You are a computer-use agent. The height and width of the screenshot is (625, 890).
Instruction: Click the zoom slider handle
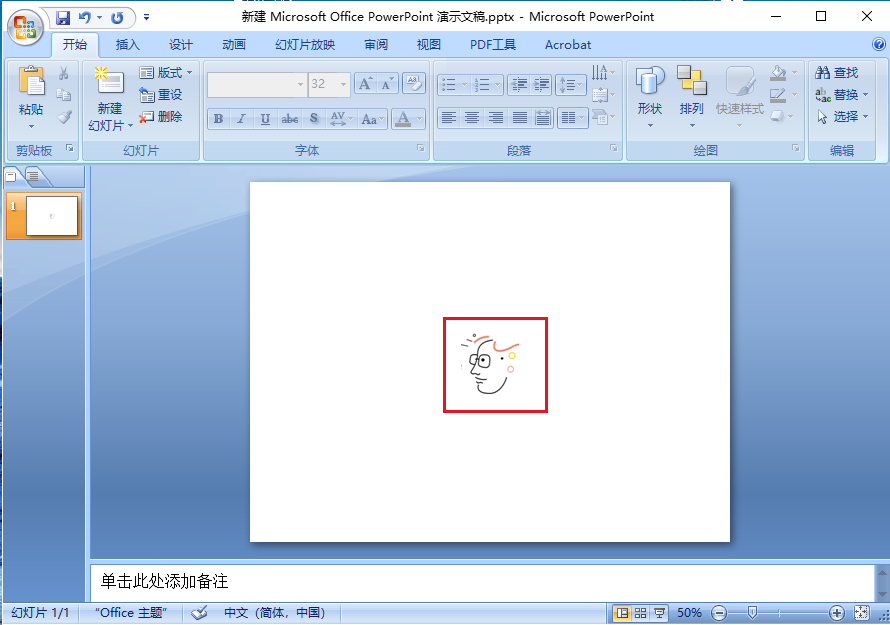pyautogui.click(x=752, y=613)
